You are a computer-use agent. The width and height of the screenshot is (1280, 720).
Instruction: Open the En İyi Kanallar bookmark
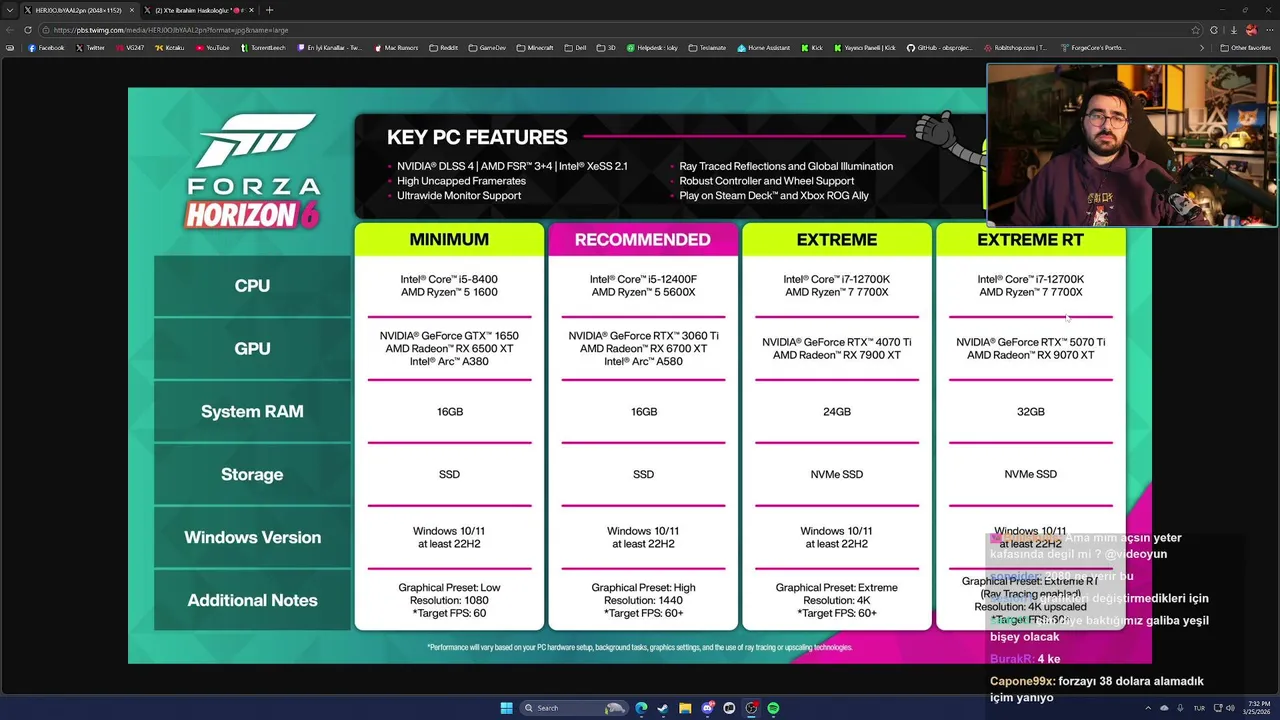tap(330, 47)
